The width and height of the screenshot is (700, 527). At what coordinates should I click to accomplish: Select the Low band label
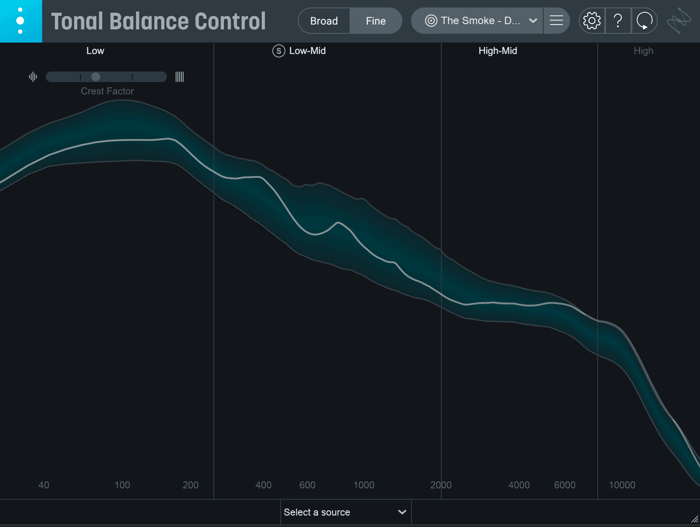pos(95,51)
